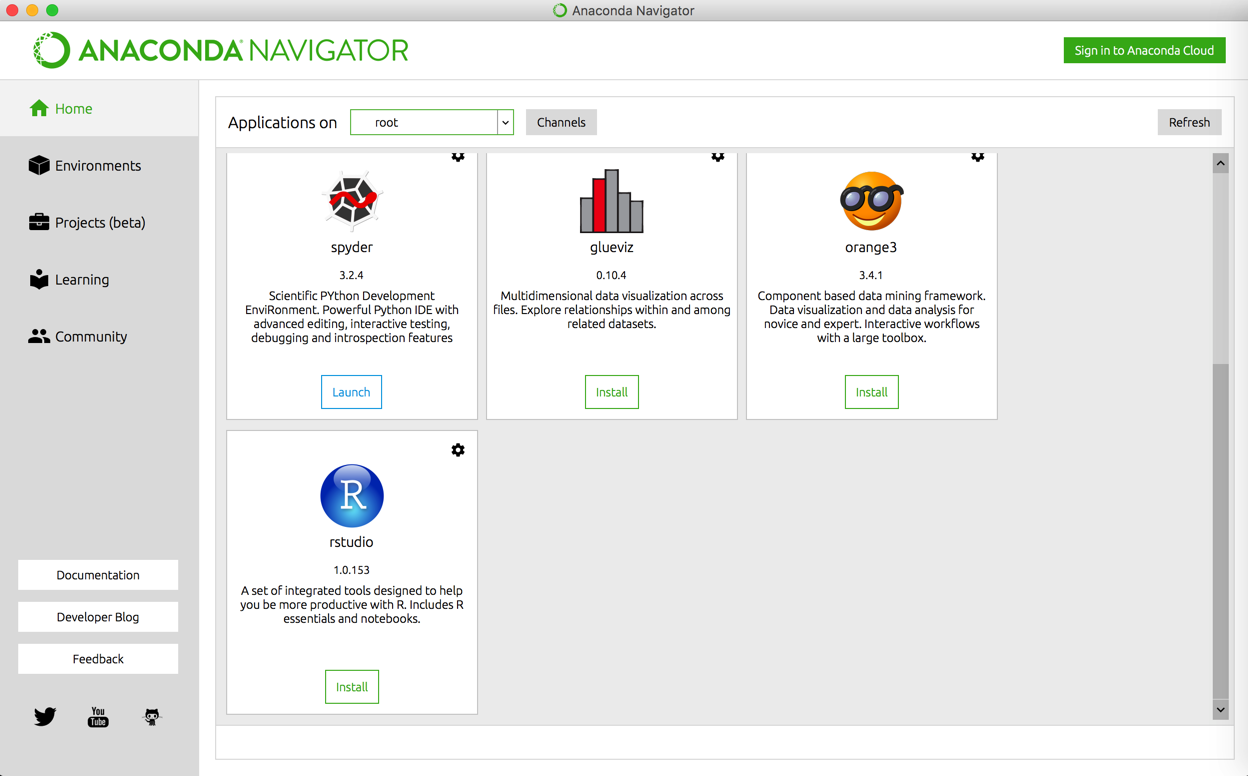Open the Documentation link
The height and width of the screenshot is (776, 1248).
pos(98,575)
